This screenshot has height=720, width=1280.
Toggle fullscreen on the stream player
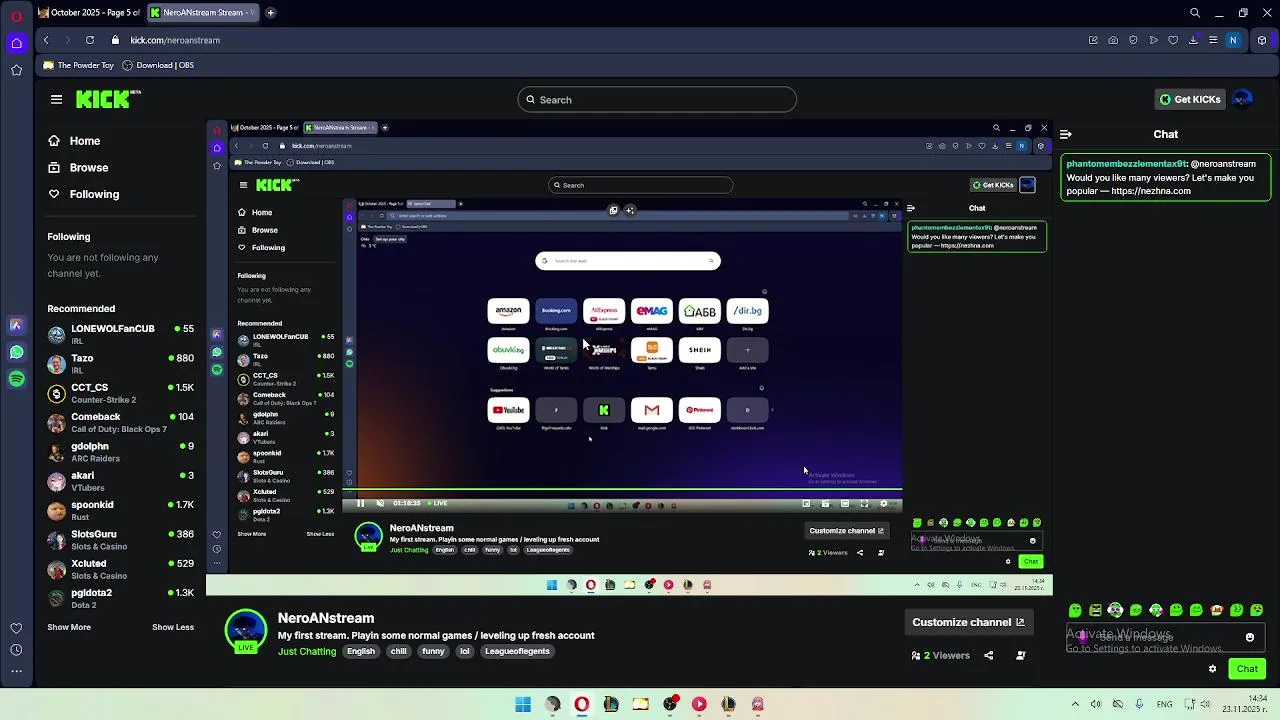click(x=864, y=504)
